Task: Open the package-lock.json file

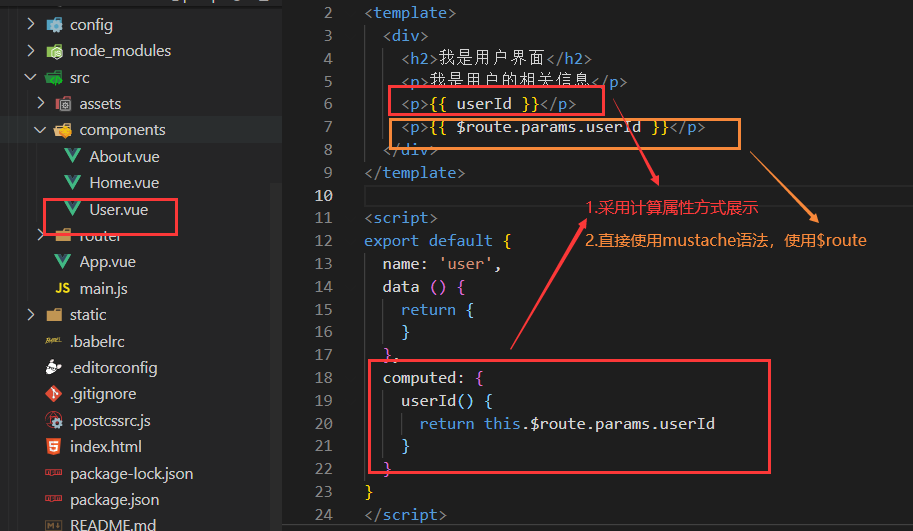Action: coord(132,474)
